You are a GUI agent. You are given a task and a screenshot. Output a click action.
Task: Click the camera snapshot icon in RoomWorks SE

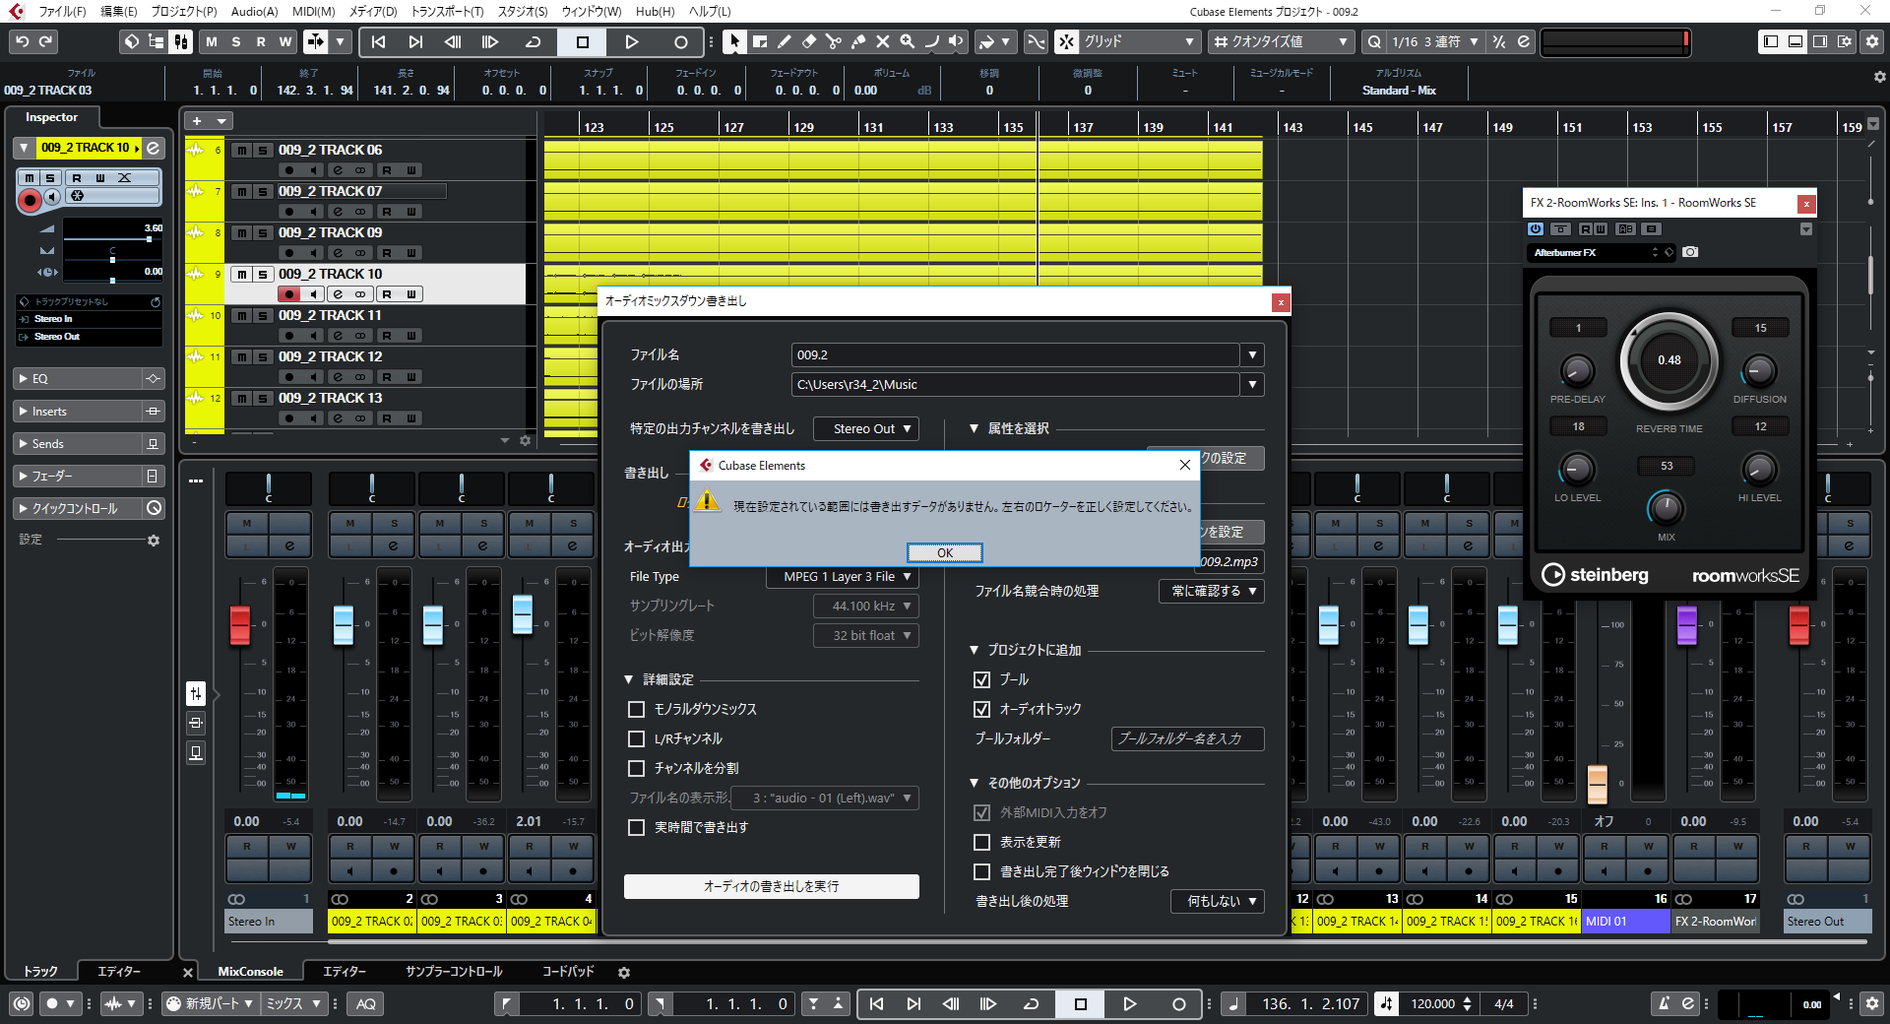tap(1690, 252)
